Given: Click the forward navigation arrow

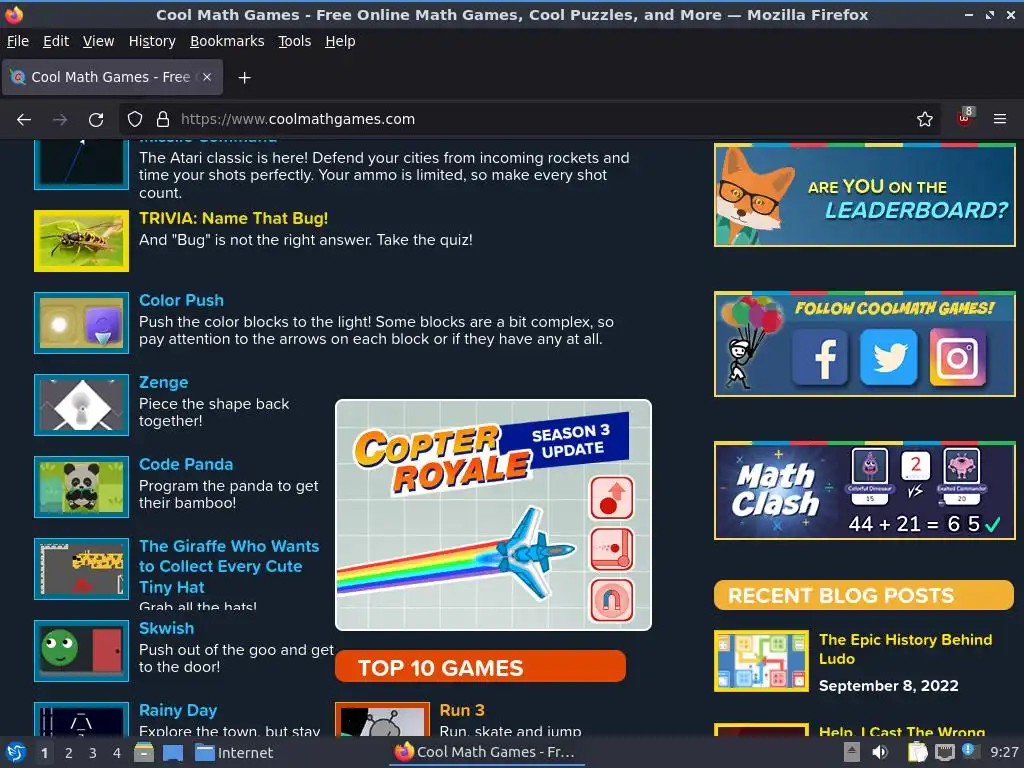Looking at the screenshot, I should point(60,120).
